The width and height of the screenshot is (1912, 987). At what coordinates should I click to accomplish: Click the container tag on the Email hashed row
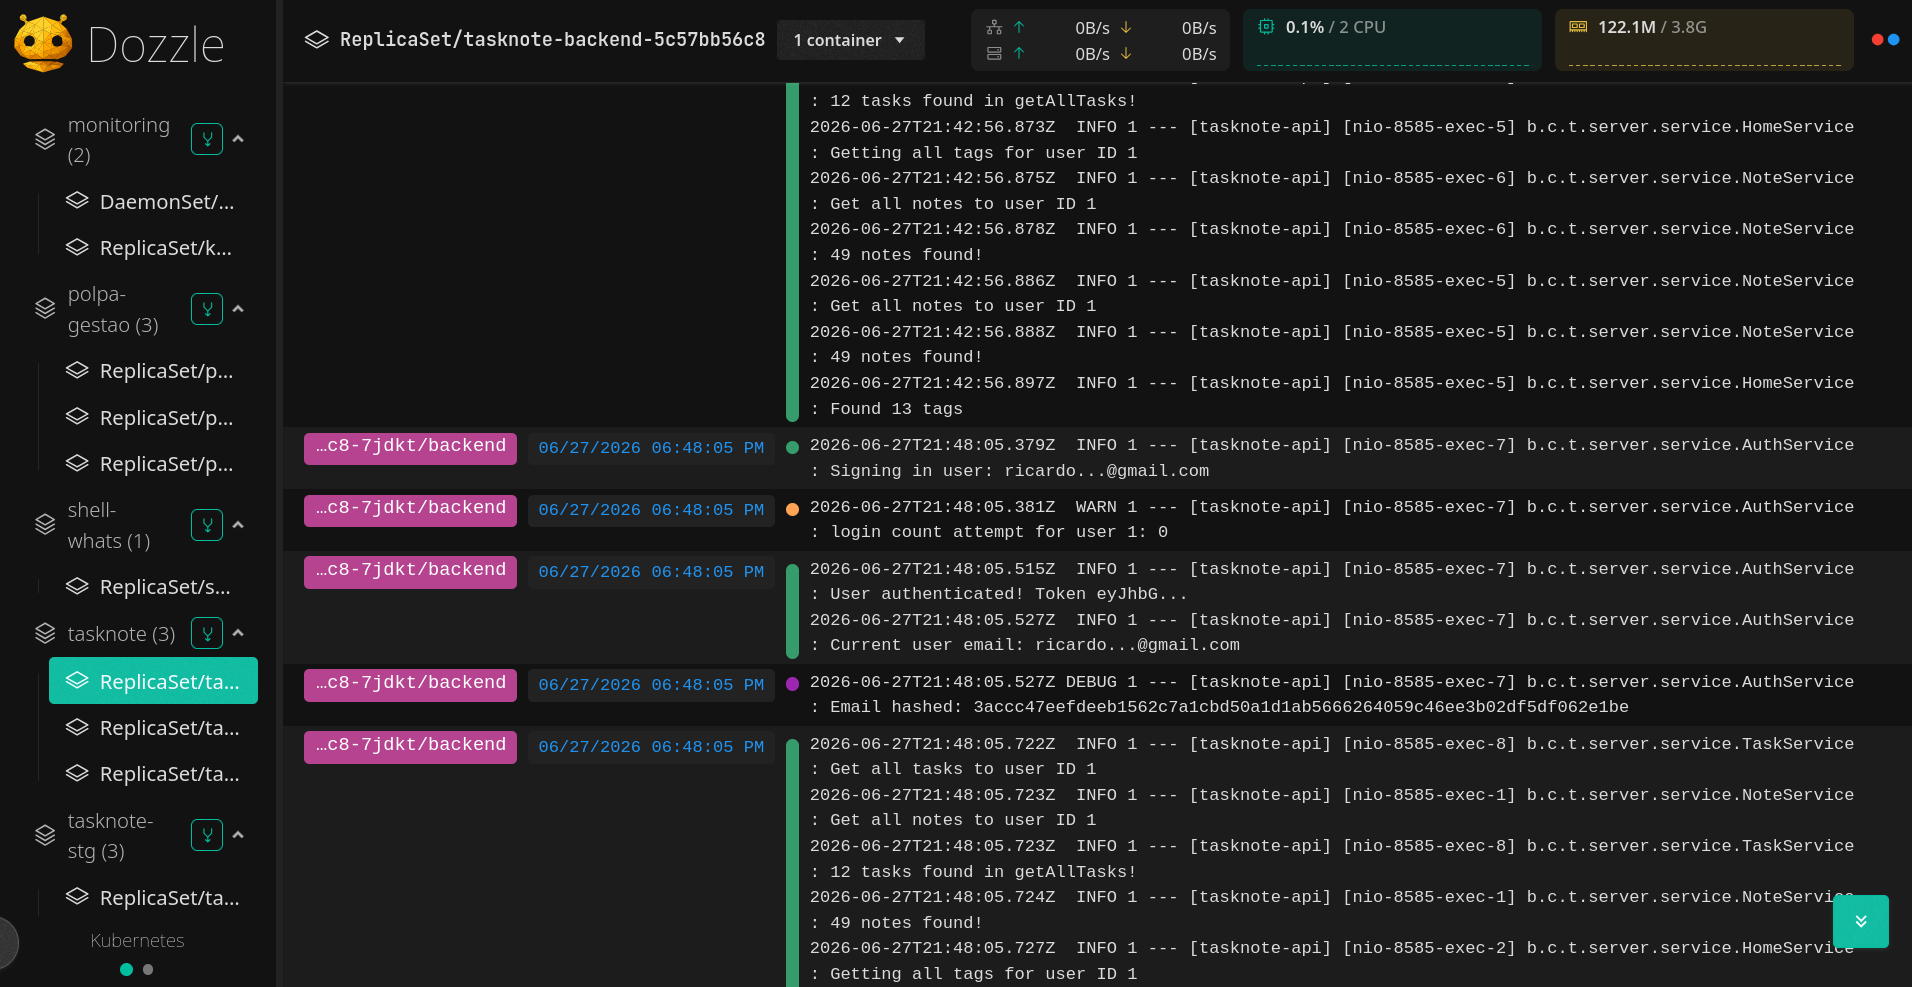(x=410, y=685)
